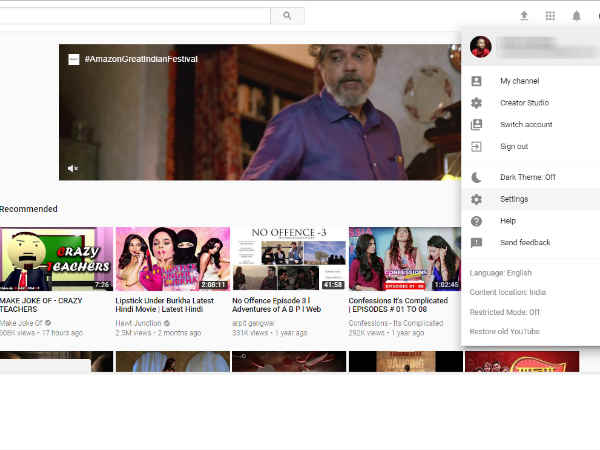Open the notifications bell
Viewport: 600px width, 450px height.
(576, 16)
